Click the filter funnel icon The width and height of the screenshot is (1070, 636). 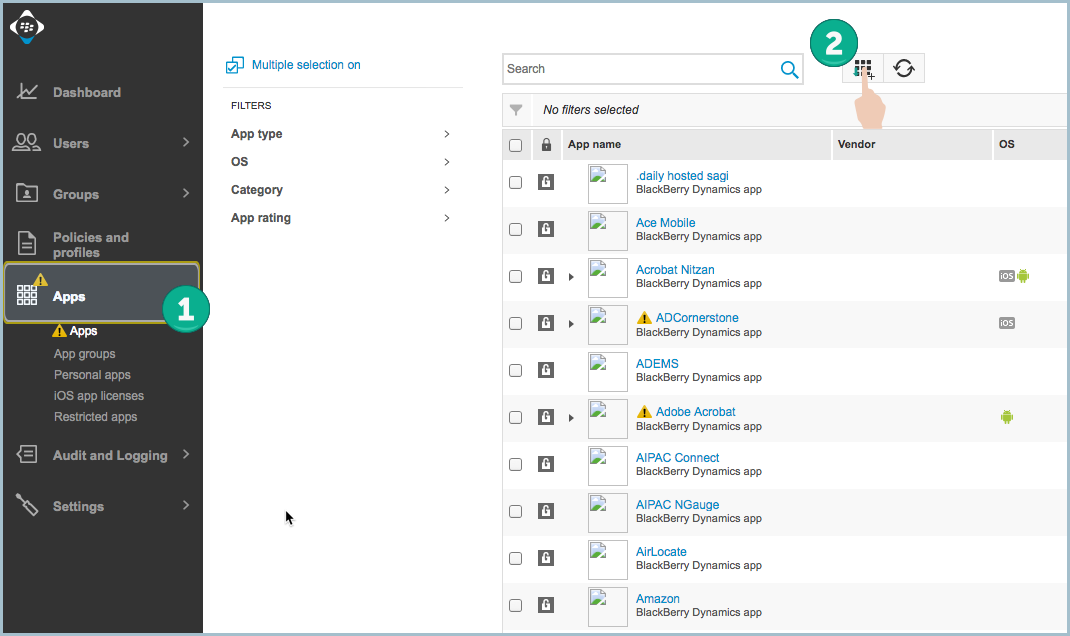[x=516, y=110]
